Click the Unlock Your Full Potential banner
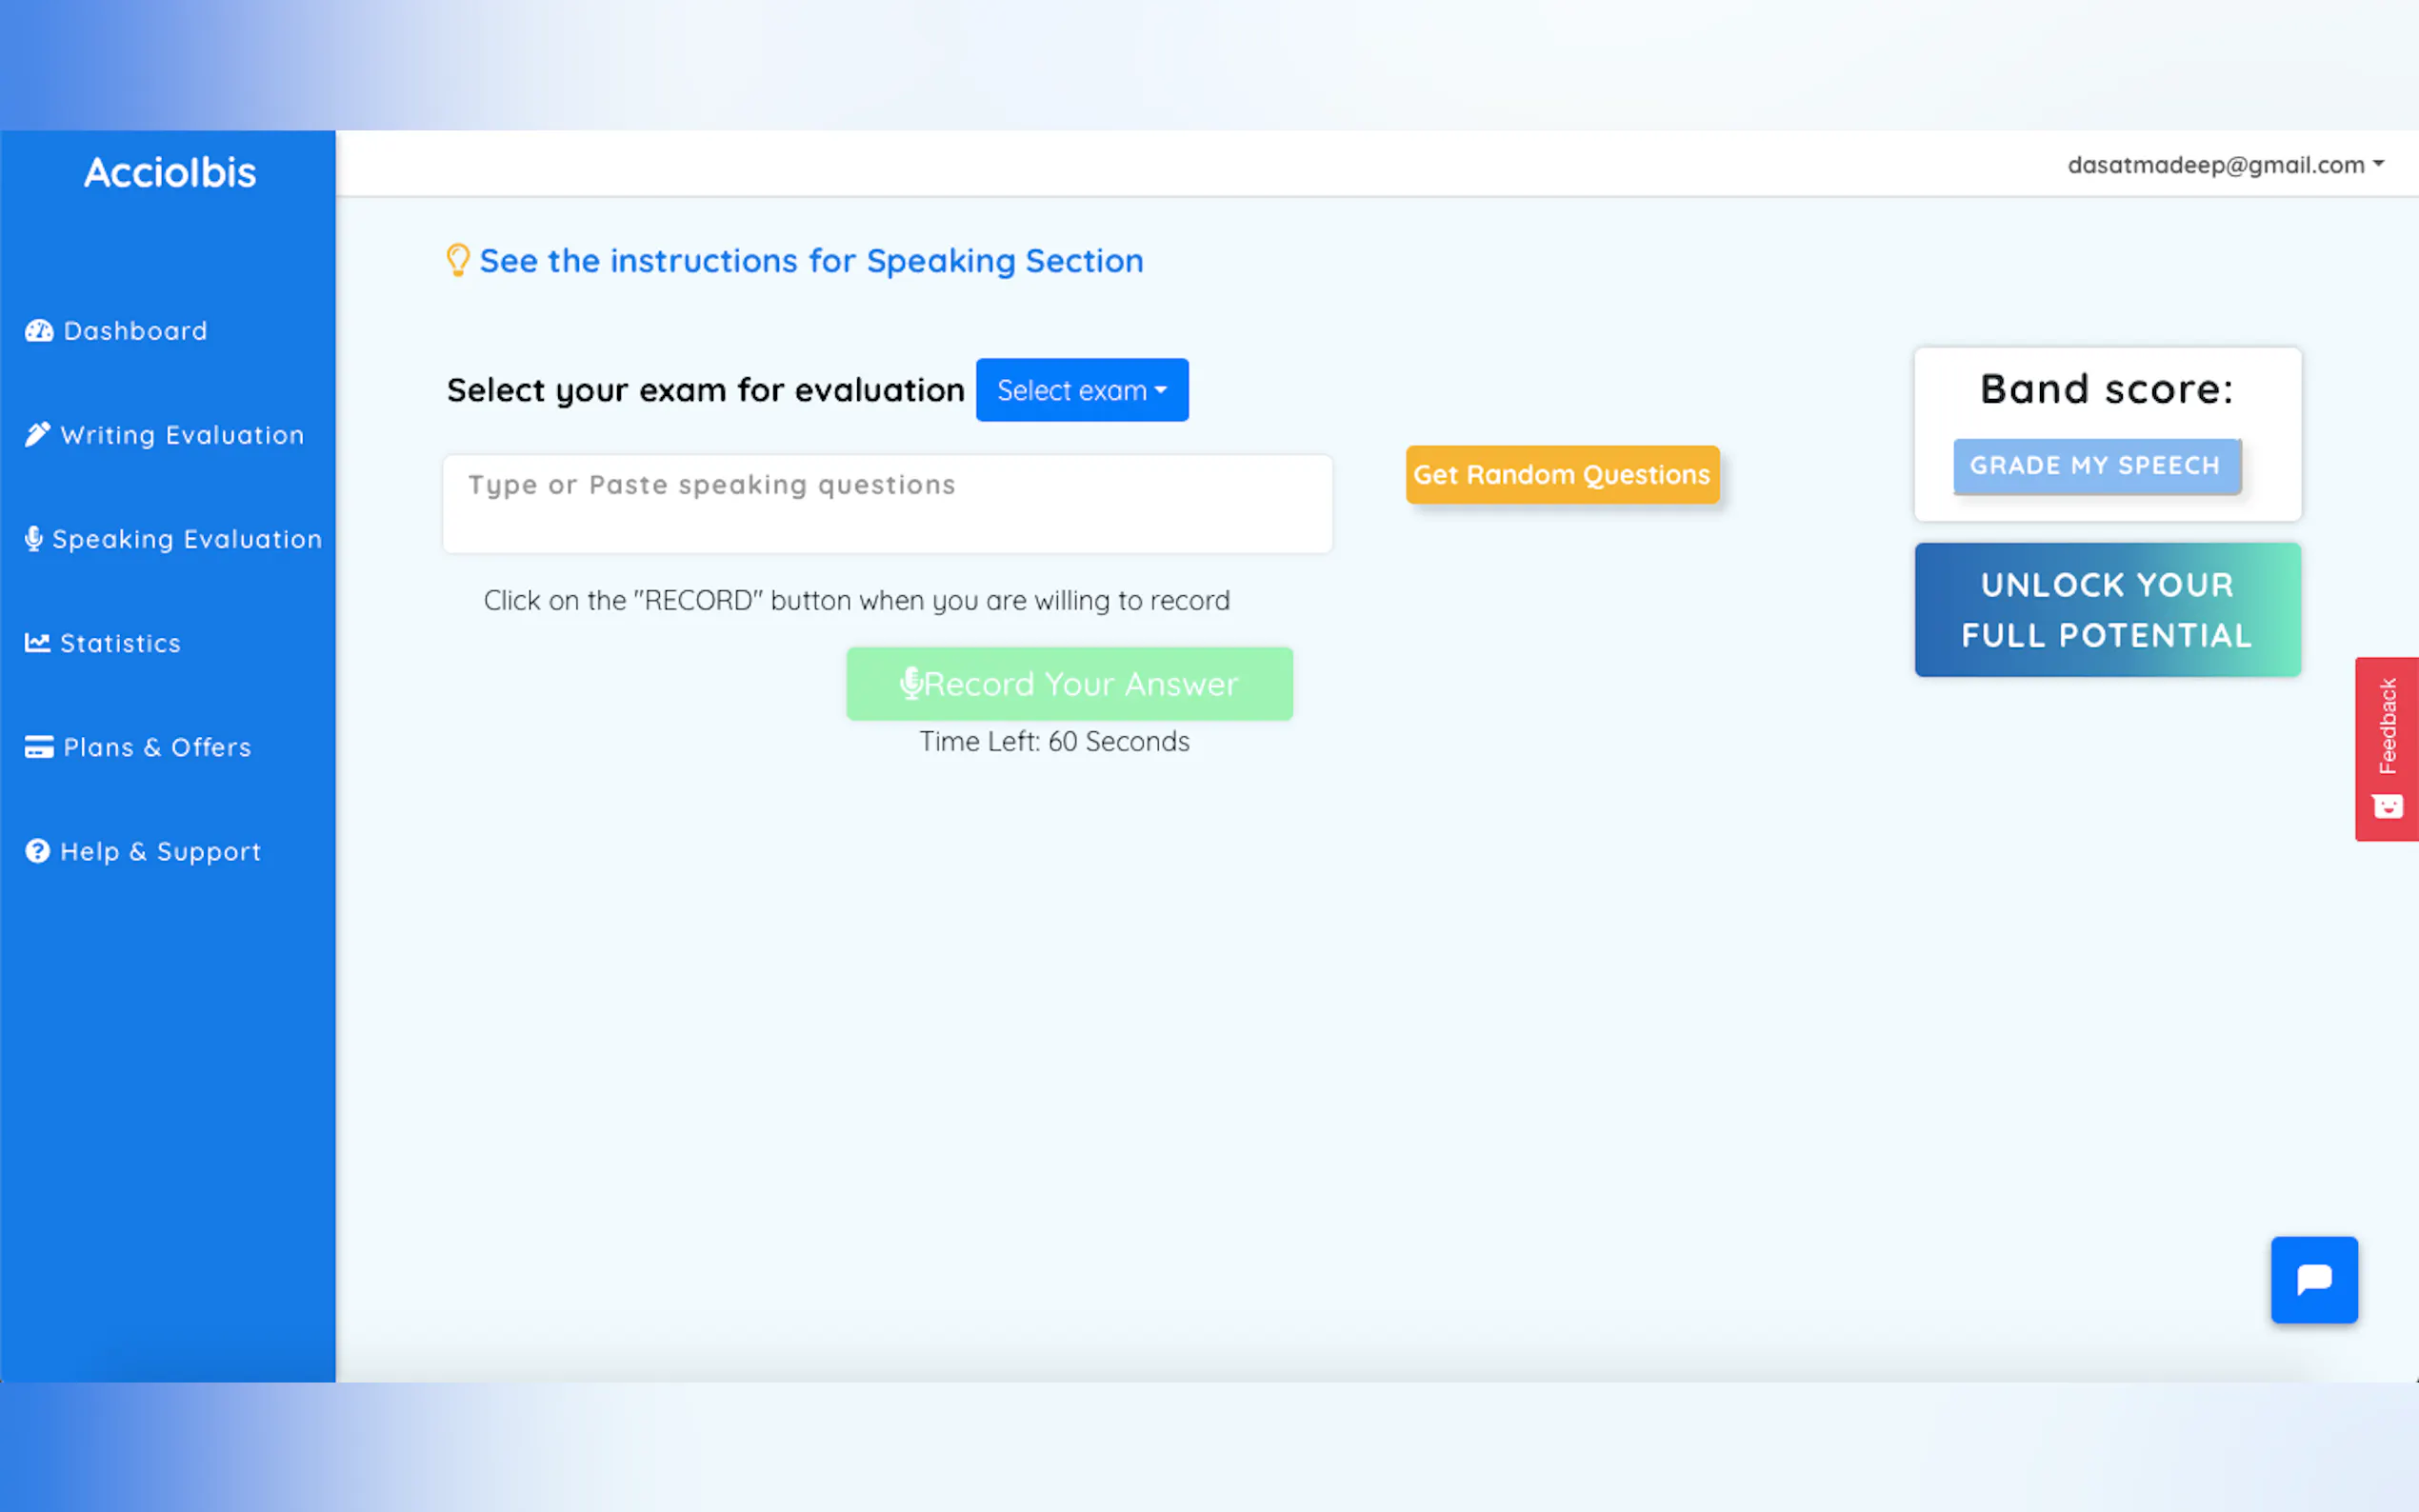The height and width of the screenshot is (1512, 2419). (2107, 610)
